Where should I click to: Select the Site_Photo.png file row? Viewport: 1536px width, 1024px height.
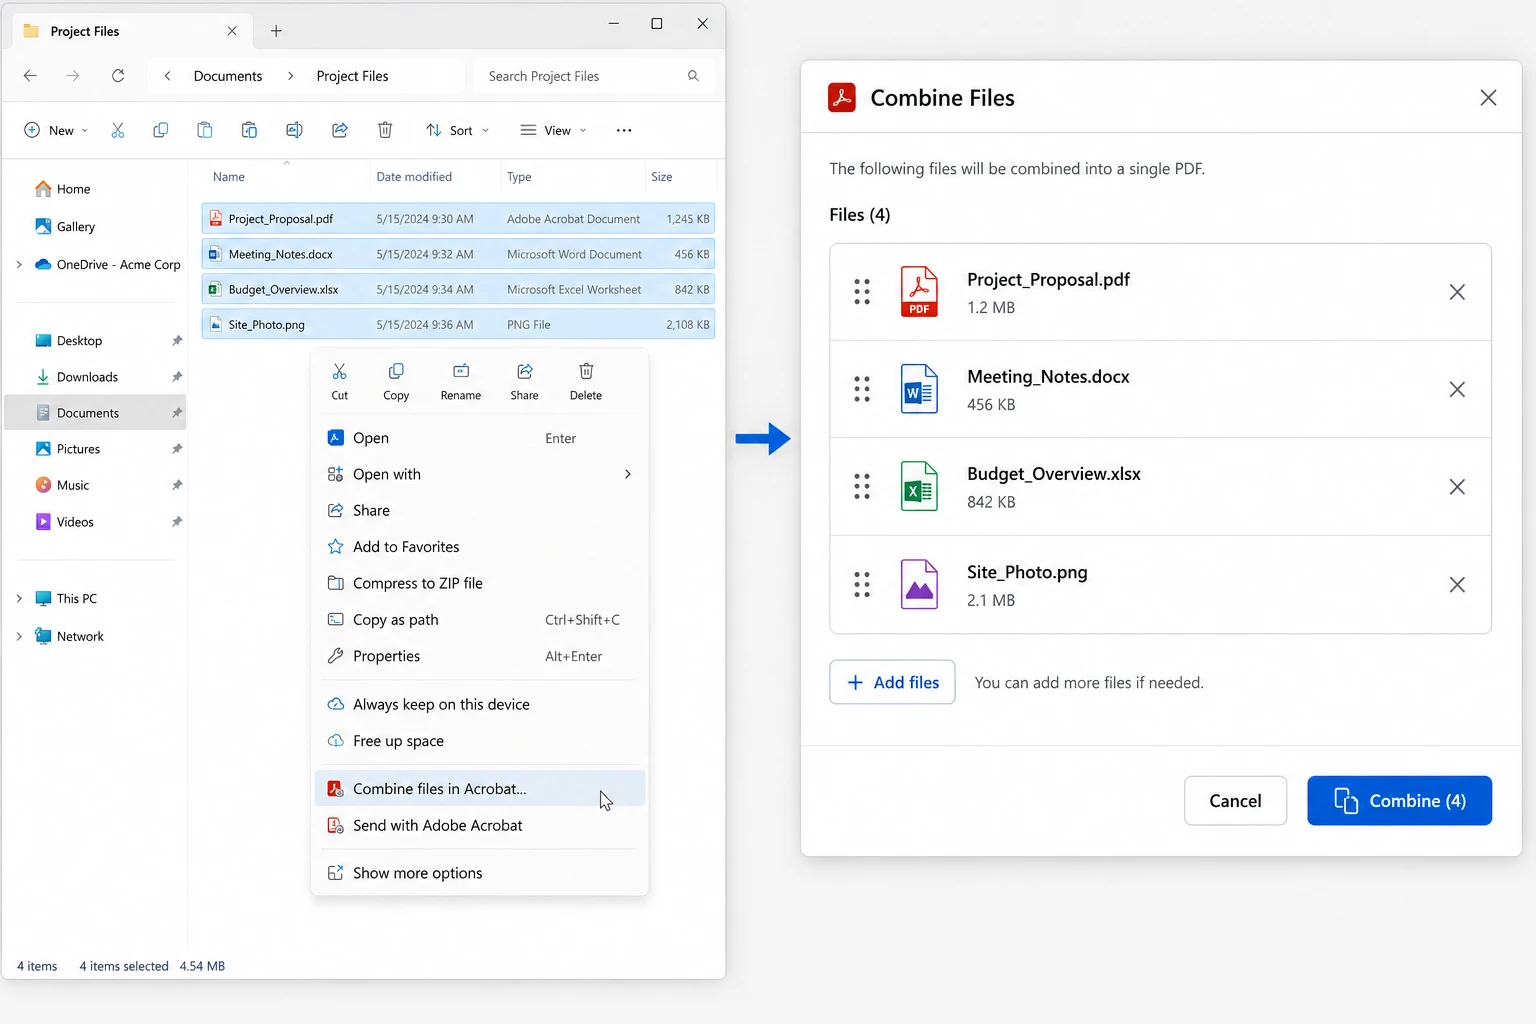click(x=458, y=325)
